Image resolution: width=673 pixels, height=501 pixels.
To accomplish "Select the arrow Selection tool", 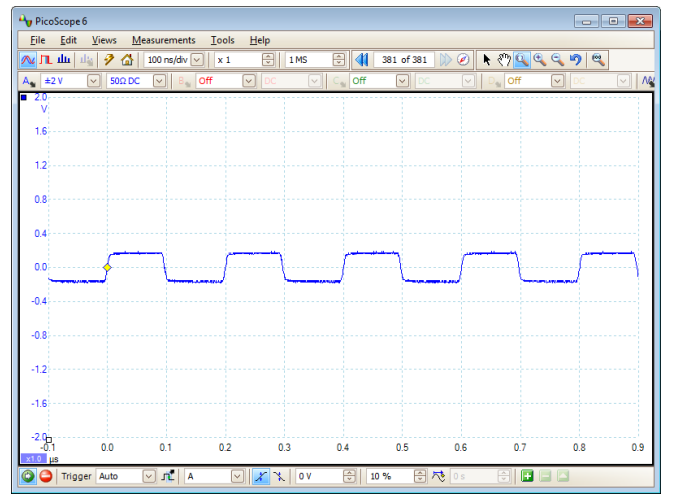I will tap(486, 60).
